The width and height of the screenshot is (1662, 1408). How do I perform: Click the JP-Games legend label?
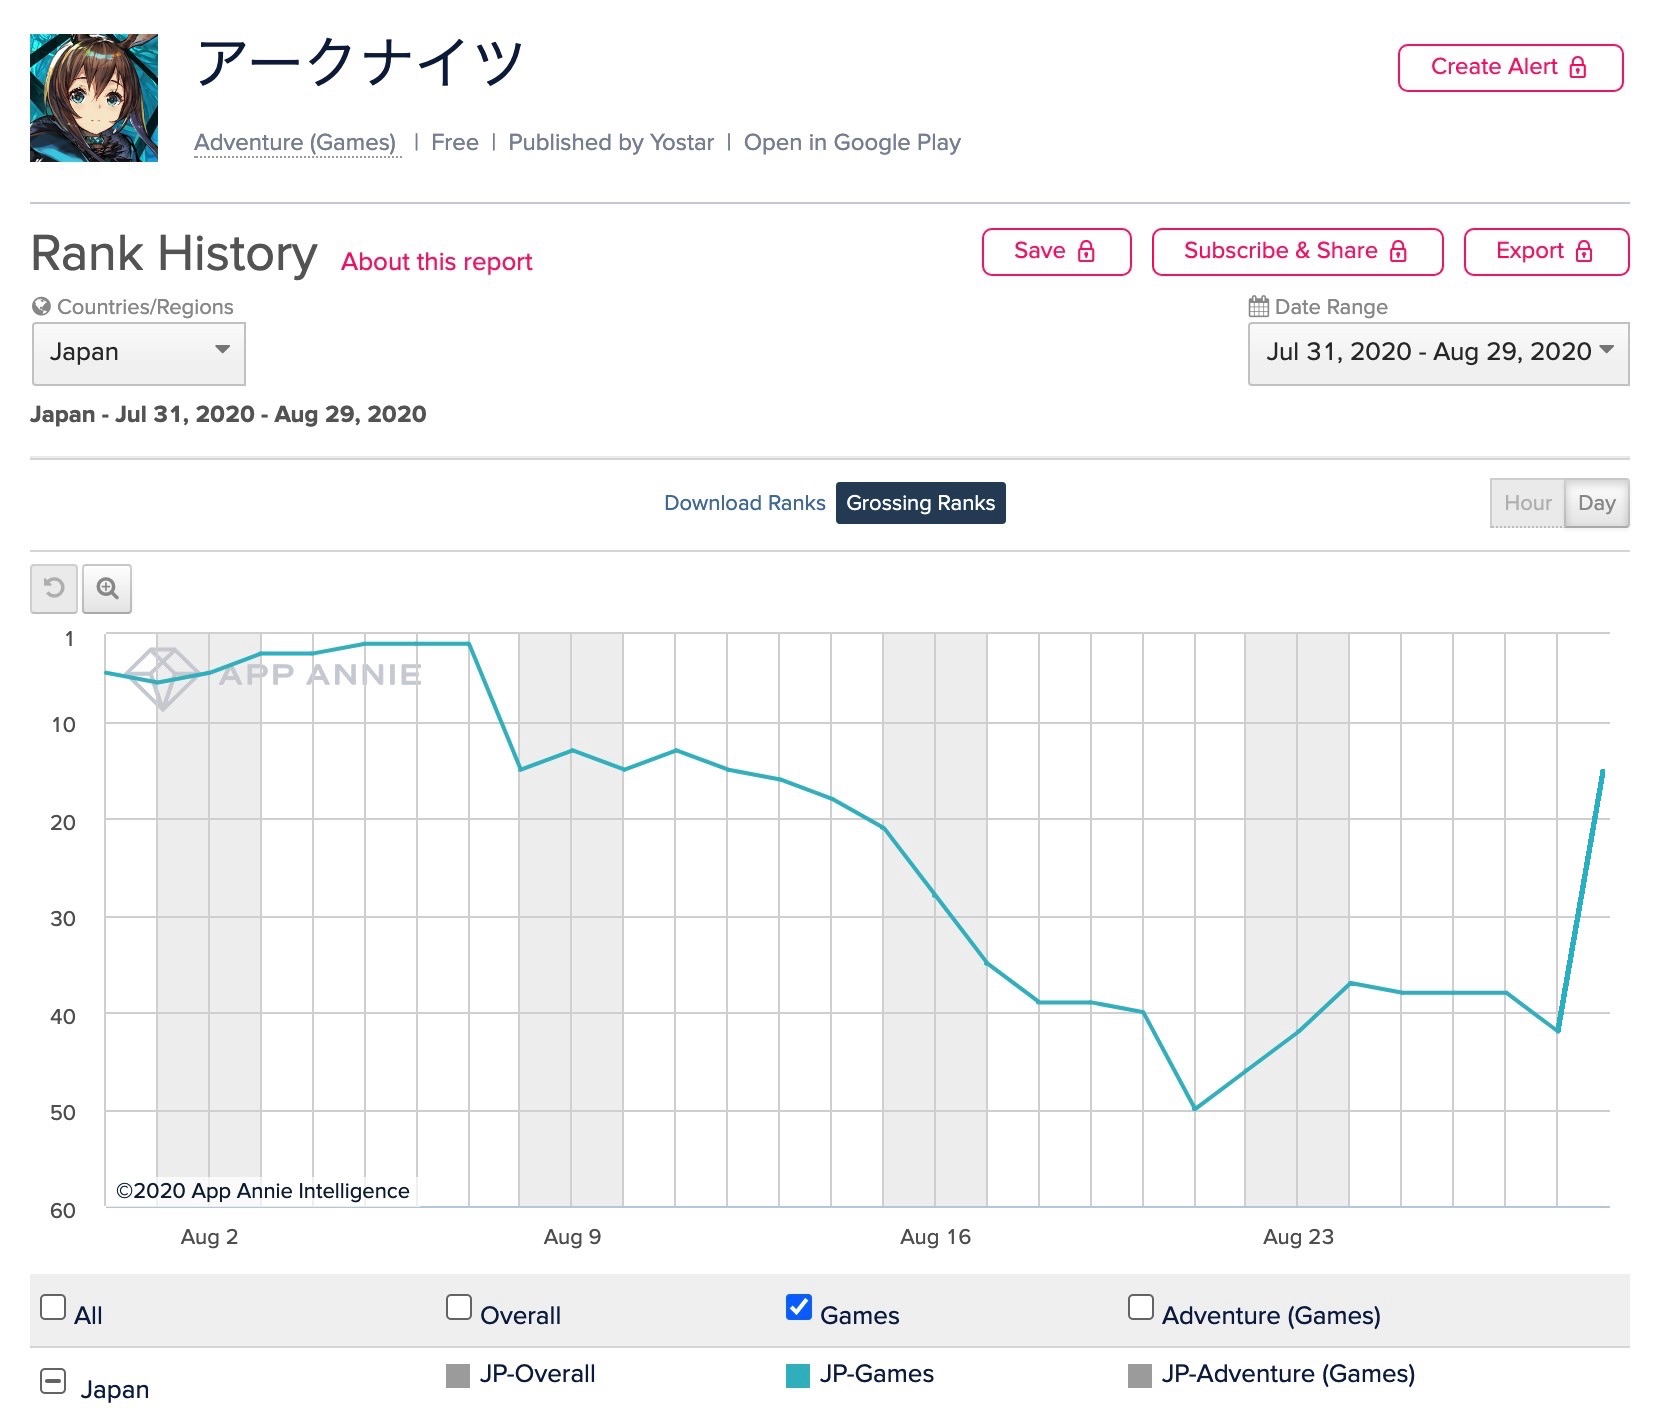pyautogui.click(x=877, y=1374)
